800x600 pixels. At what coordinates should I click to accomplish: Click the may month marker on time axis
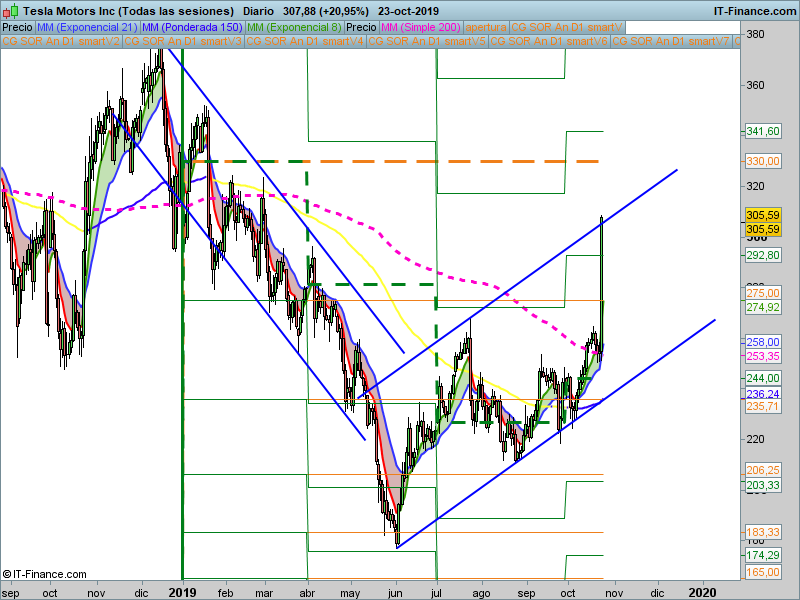coord(350,593)
